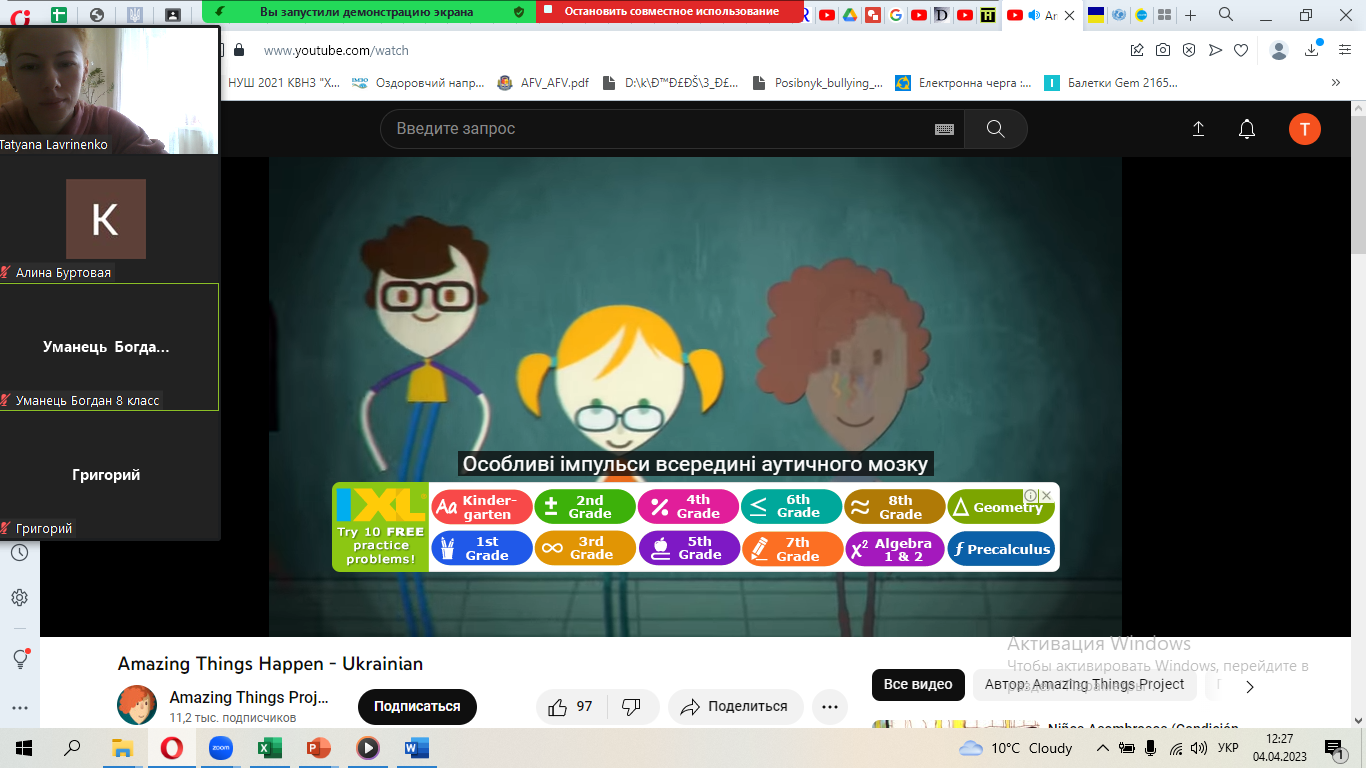The image size is (1366, 768).
Task: Close the active YouTube tab
Action: tap(1071, 15)
